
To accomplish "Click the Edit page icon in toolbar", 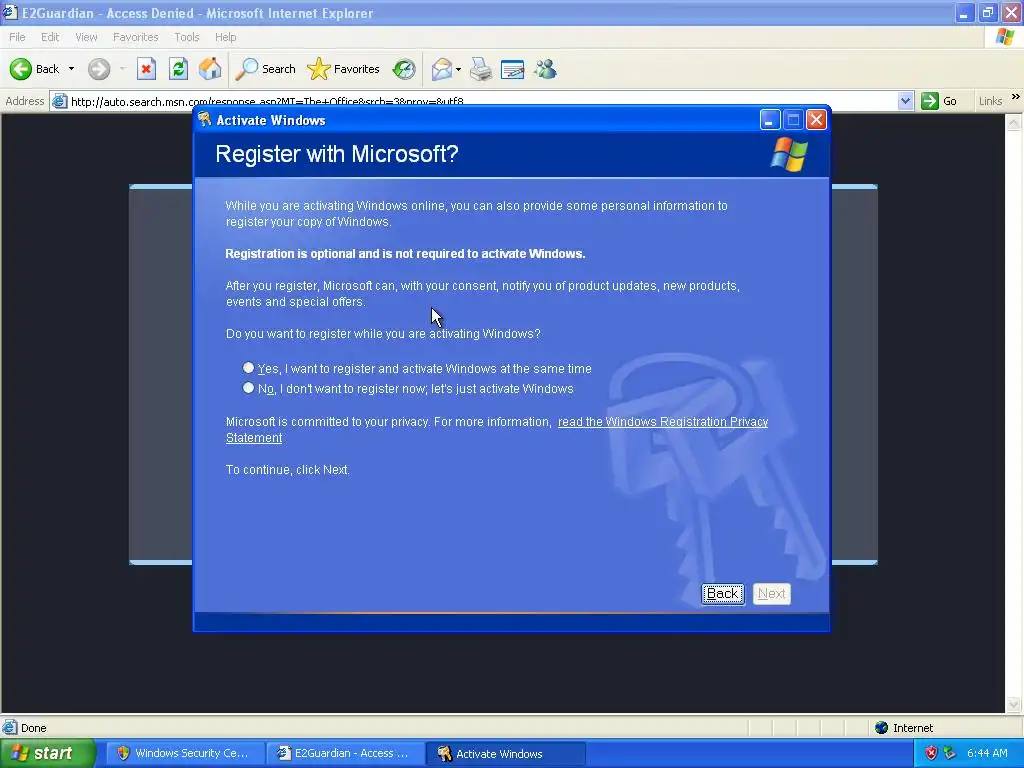I will point(513,69).
